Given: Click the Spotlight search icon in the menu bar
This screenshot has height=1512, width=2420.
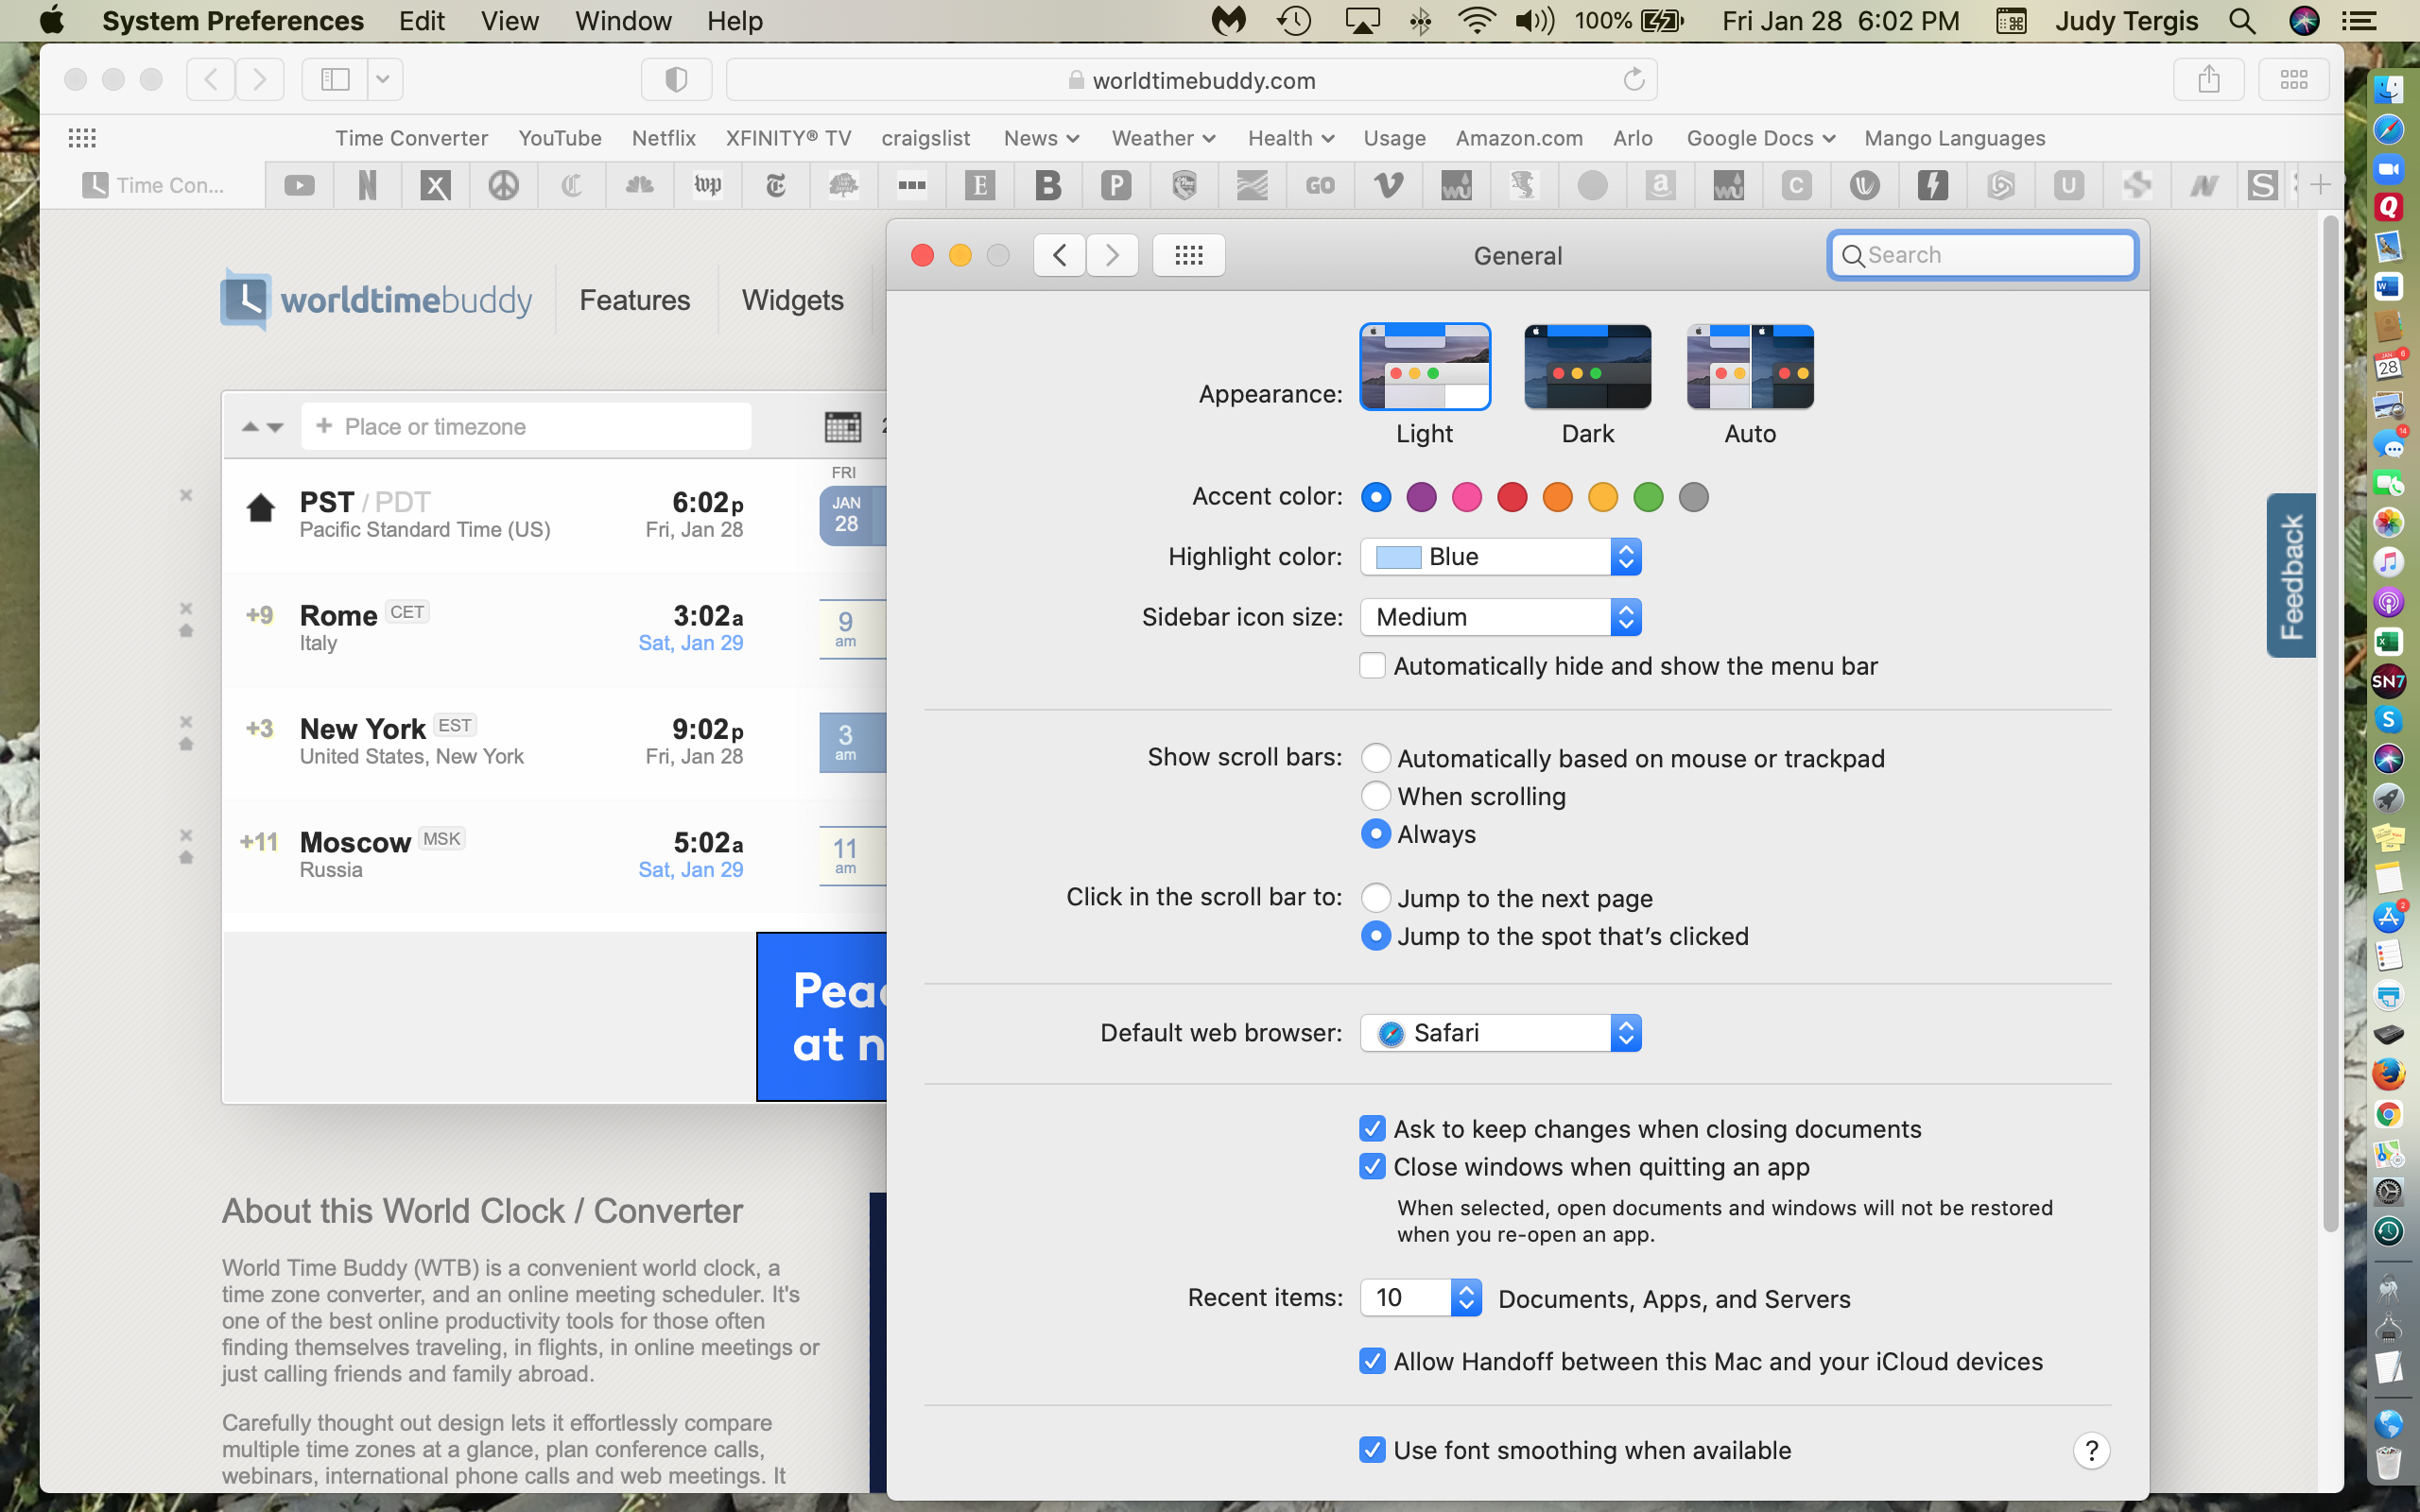Looking at the screenshot, I should (2244, 20).
